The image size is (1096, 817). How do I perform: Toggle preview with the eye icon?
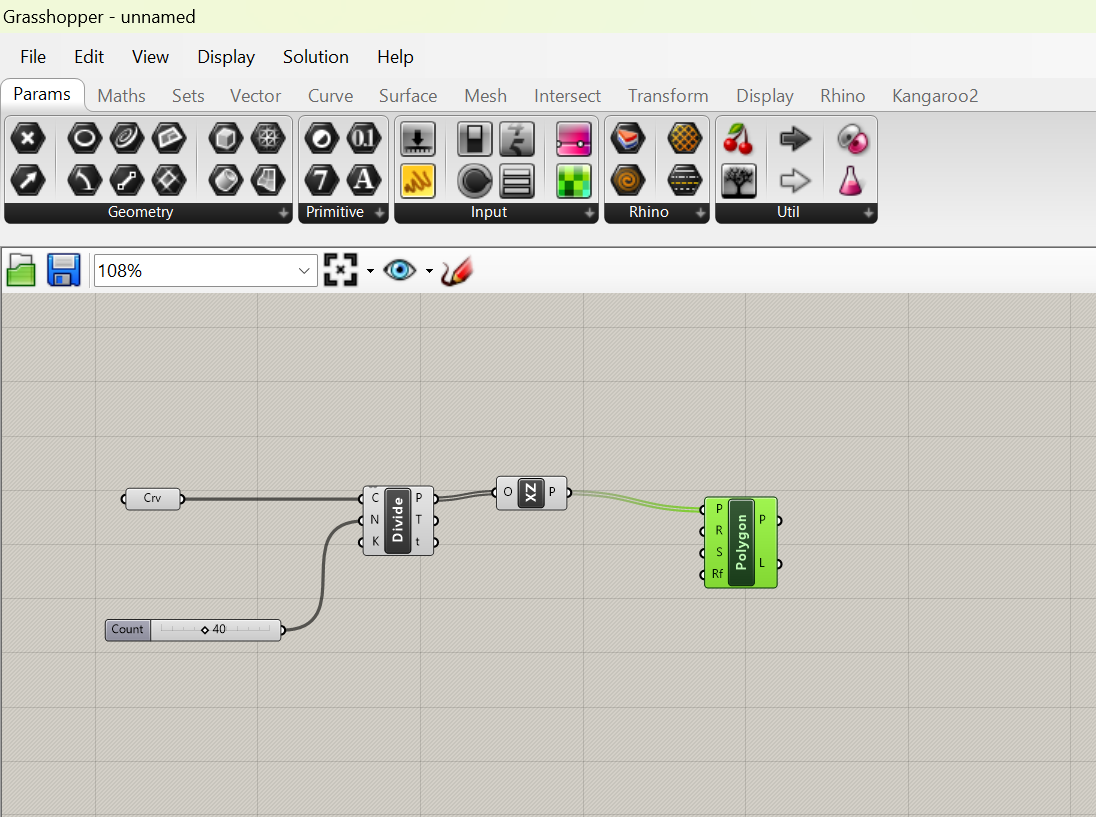[399, 270]
